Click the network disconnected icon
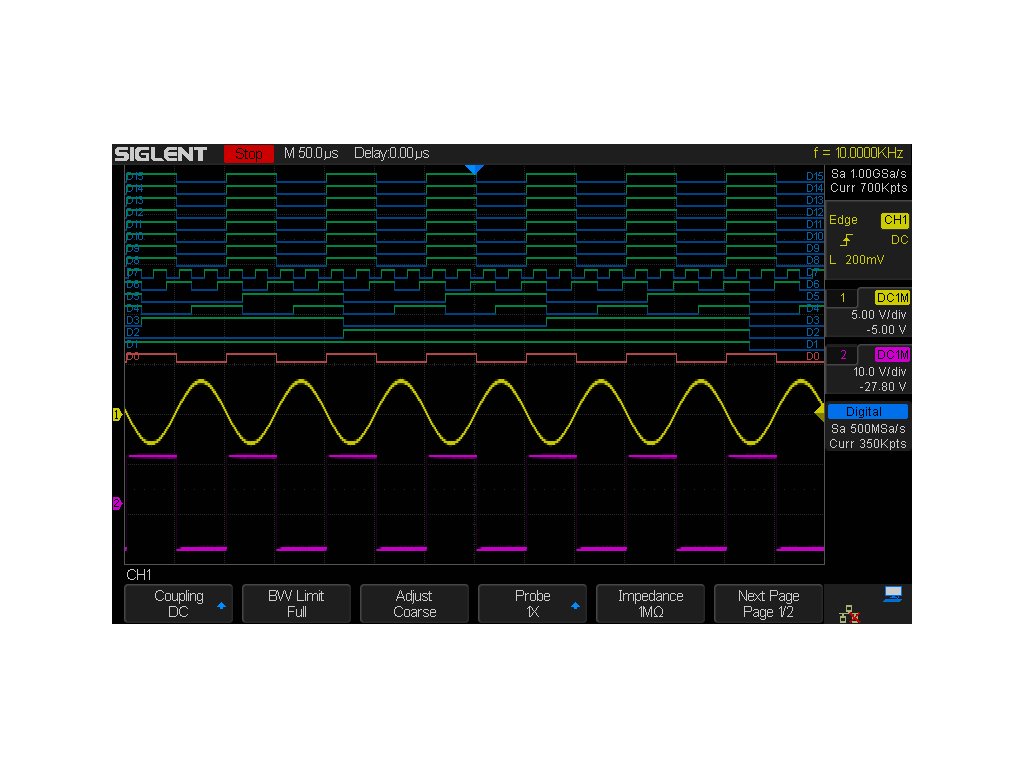Image resolution: width=1024 pixels, height=768 pixels. coord(849,614)
